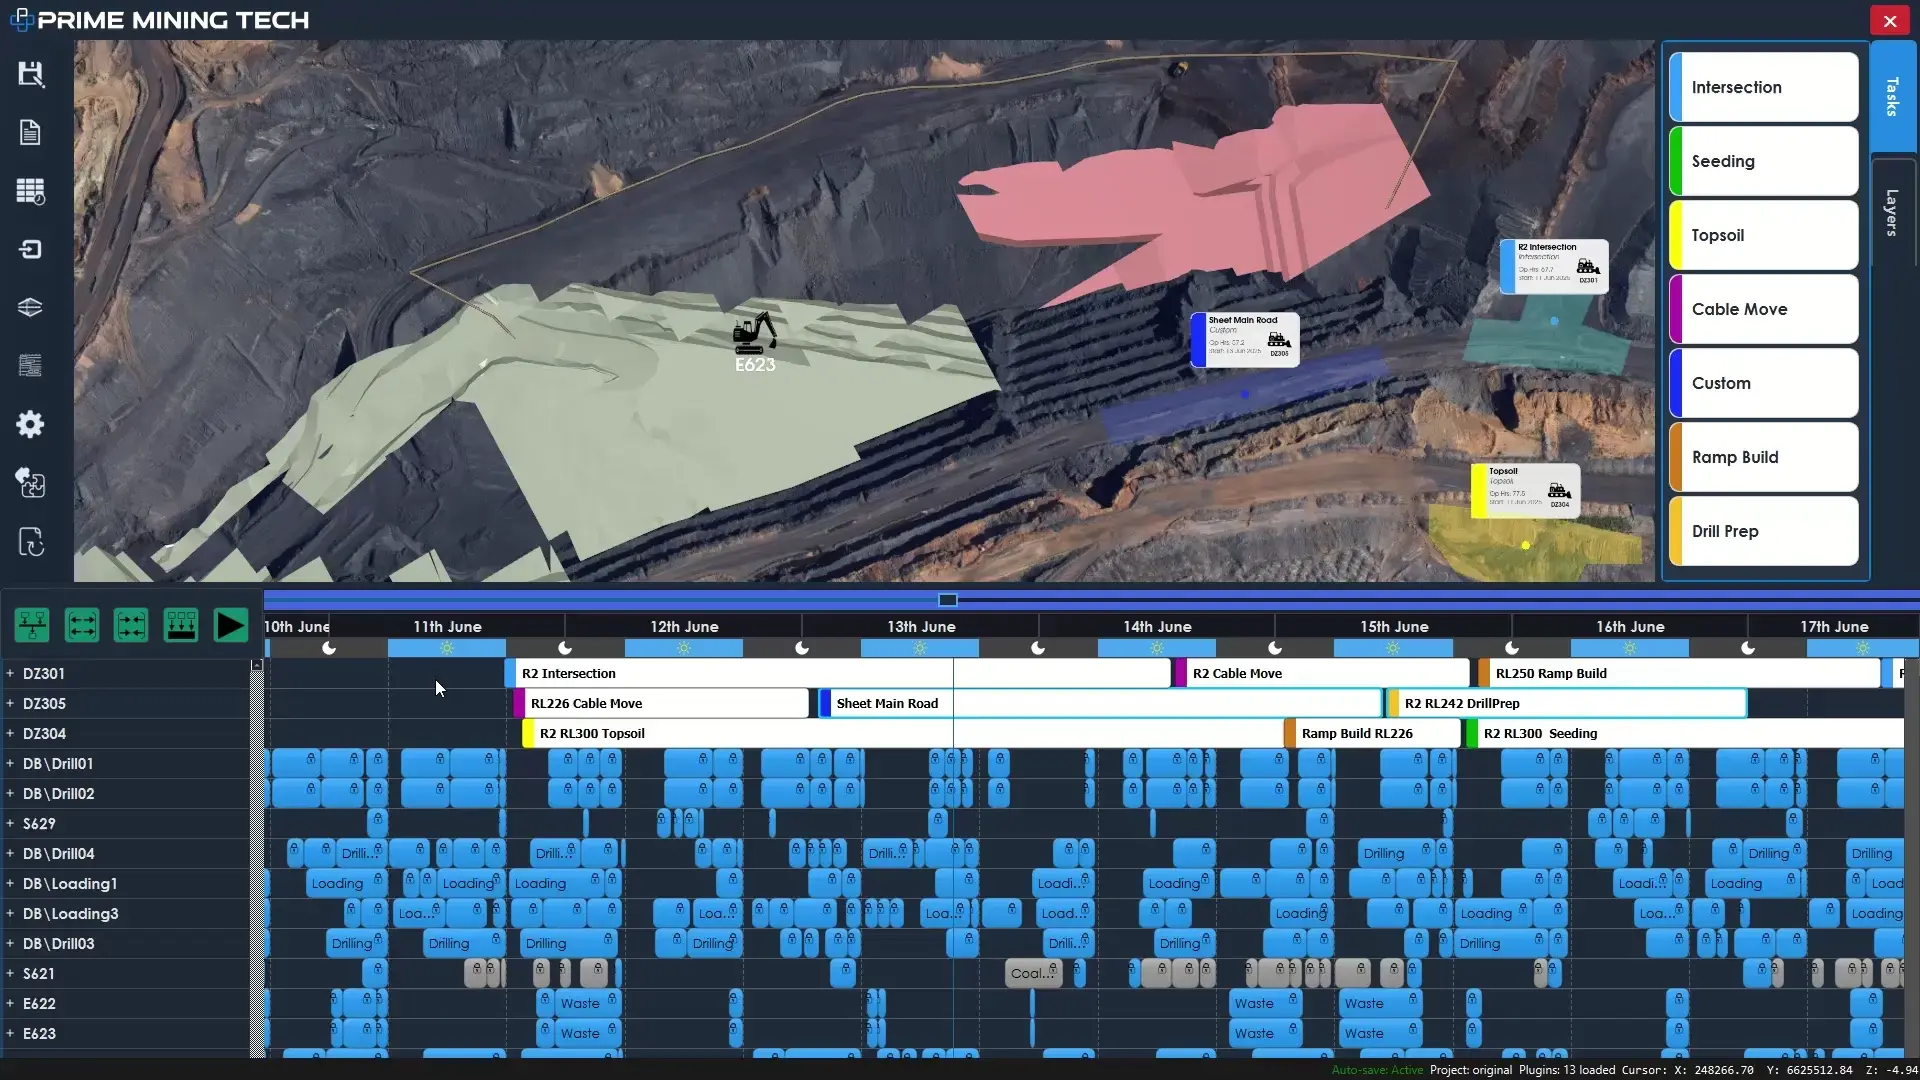Click the timeline range slider handle
This screenshot has width=1920, height=1080.
(x=948, y=600)
